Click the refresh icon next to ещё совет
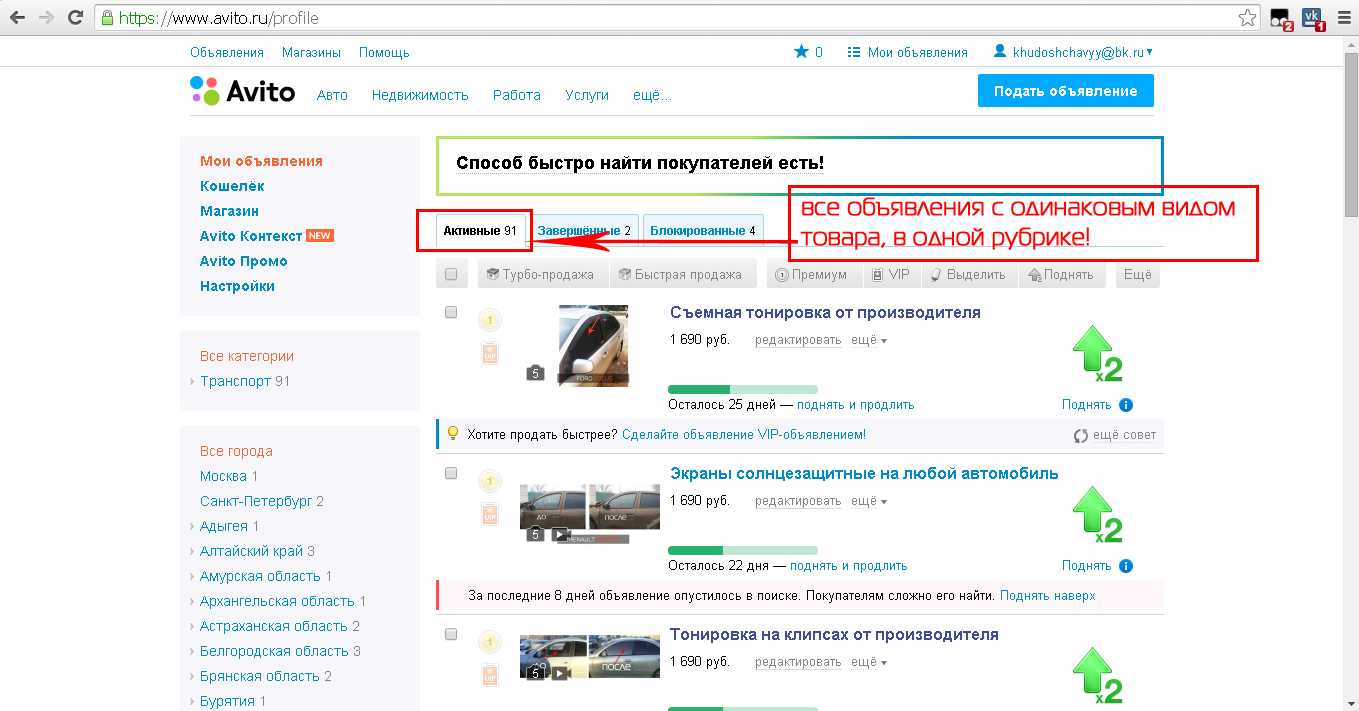This screenshot has height=711, width=1359. (1080, 436)
